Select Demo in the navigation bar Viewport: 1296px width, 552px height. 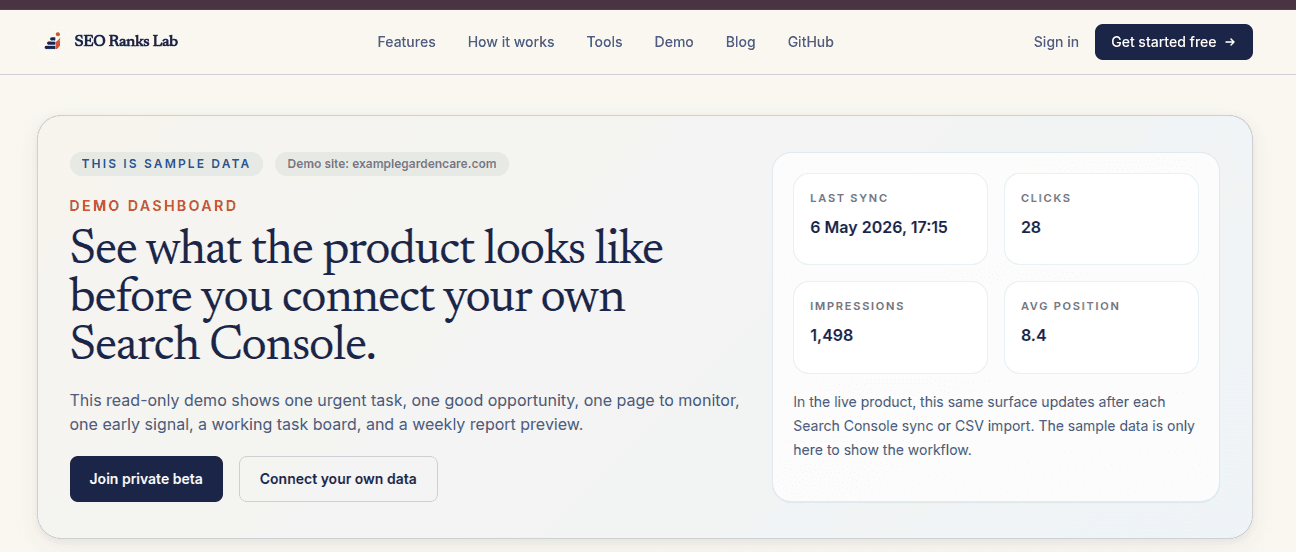[674, 42]
